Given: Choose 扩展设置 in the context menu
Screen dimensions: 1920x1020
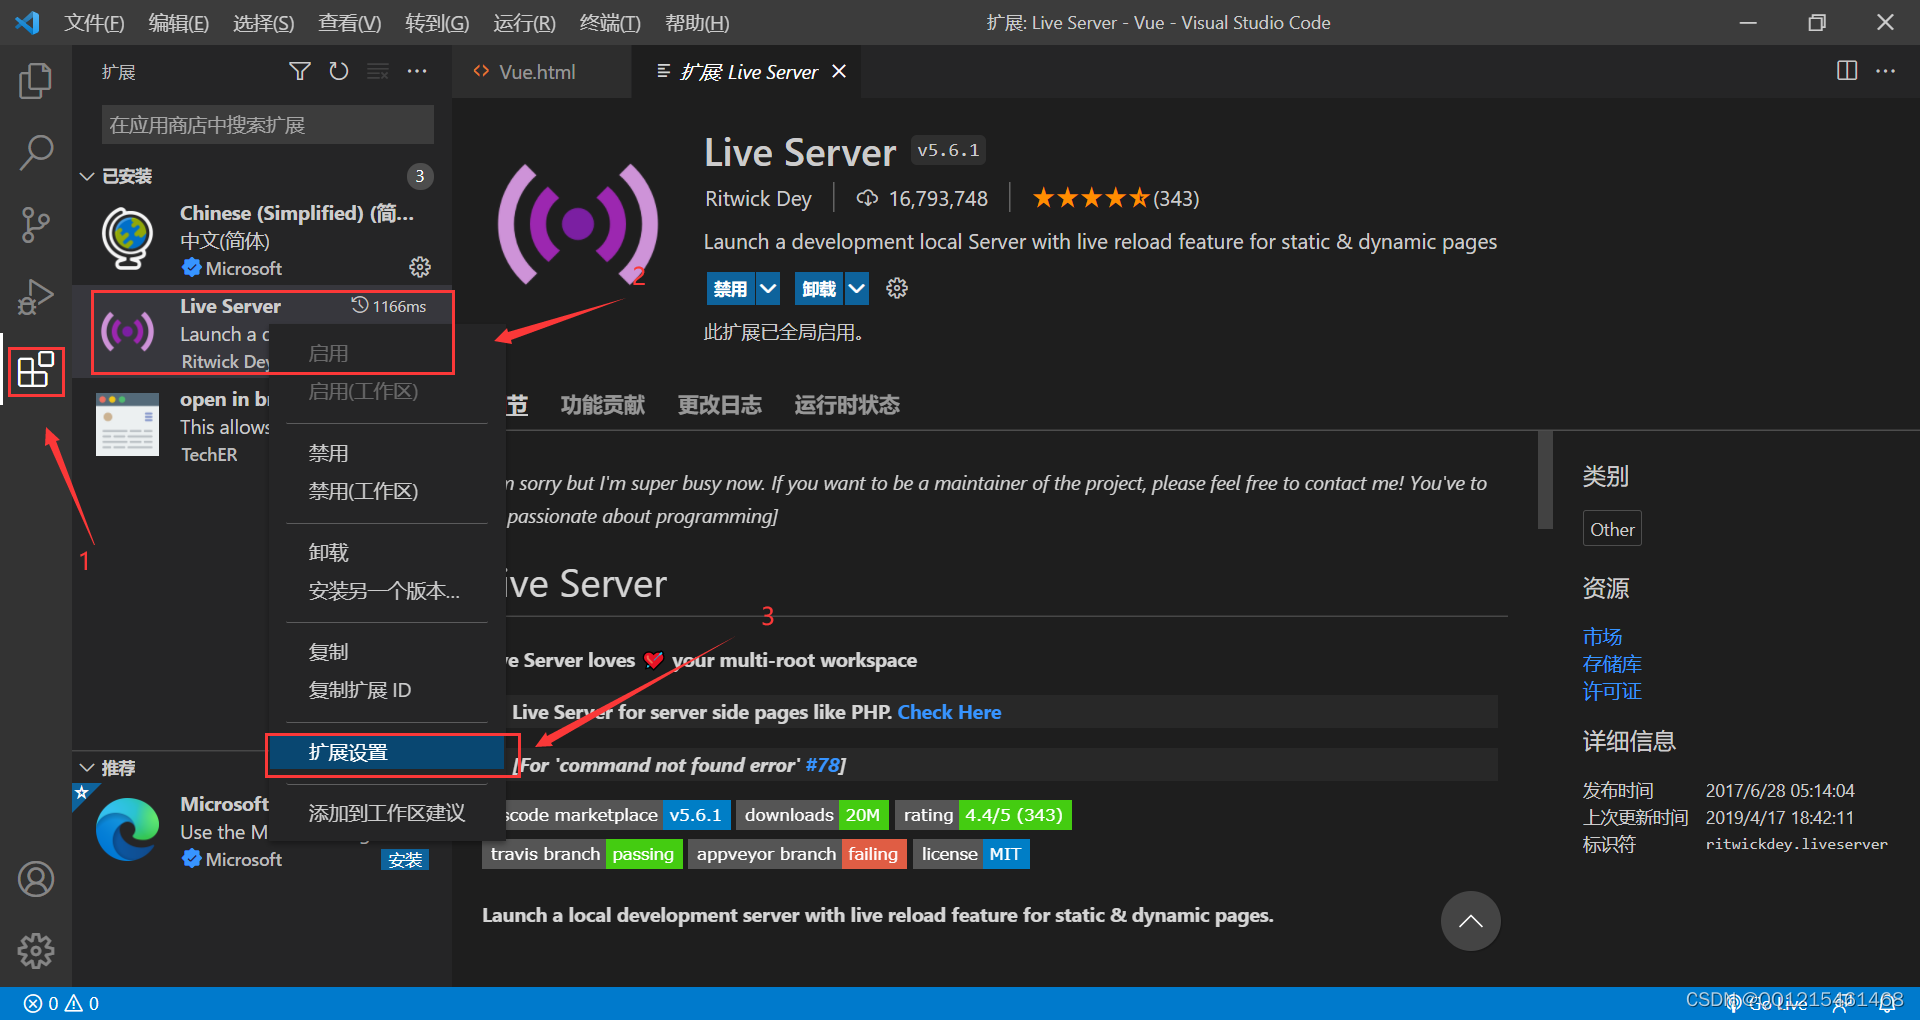Looking at the screenshot, I should coord(387,752).
